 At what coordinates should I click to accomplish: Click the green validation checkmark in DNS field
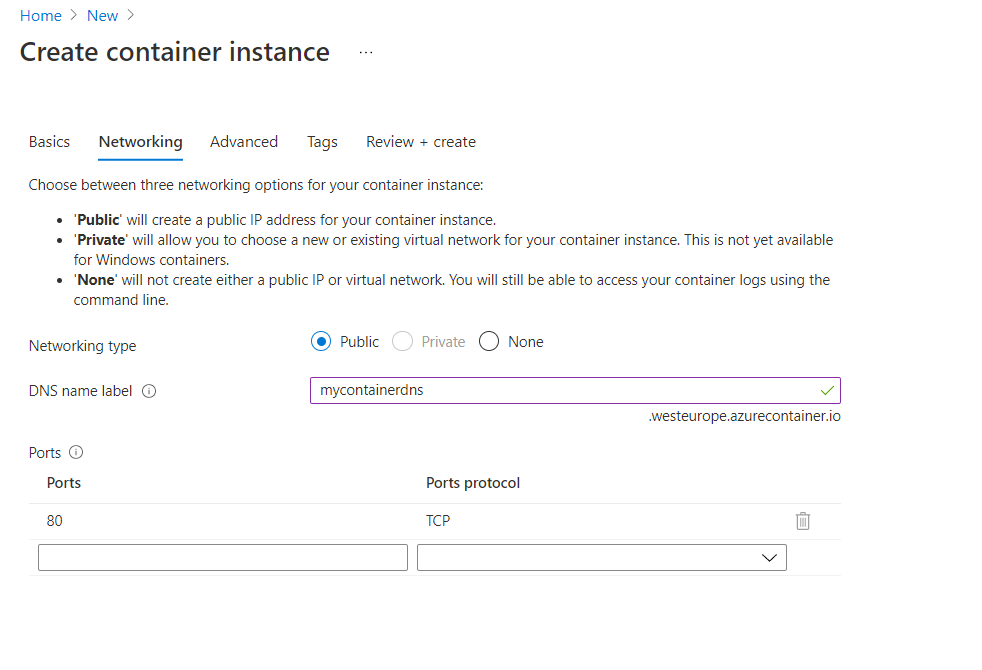(x=827, y=390)
